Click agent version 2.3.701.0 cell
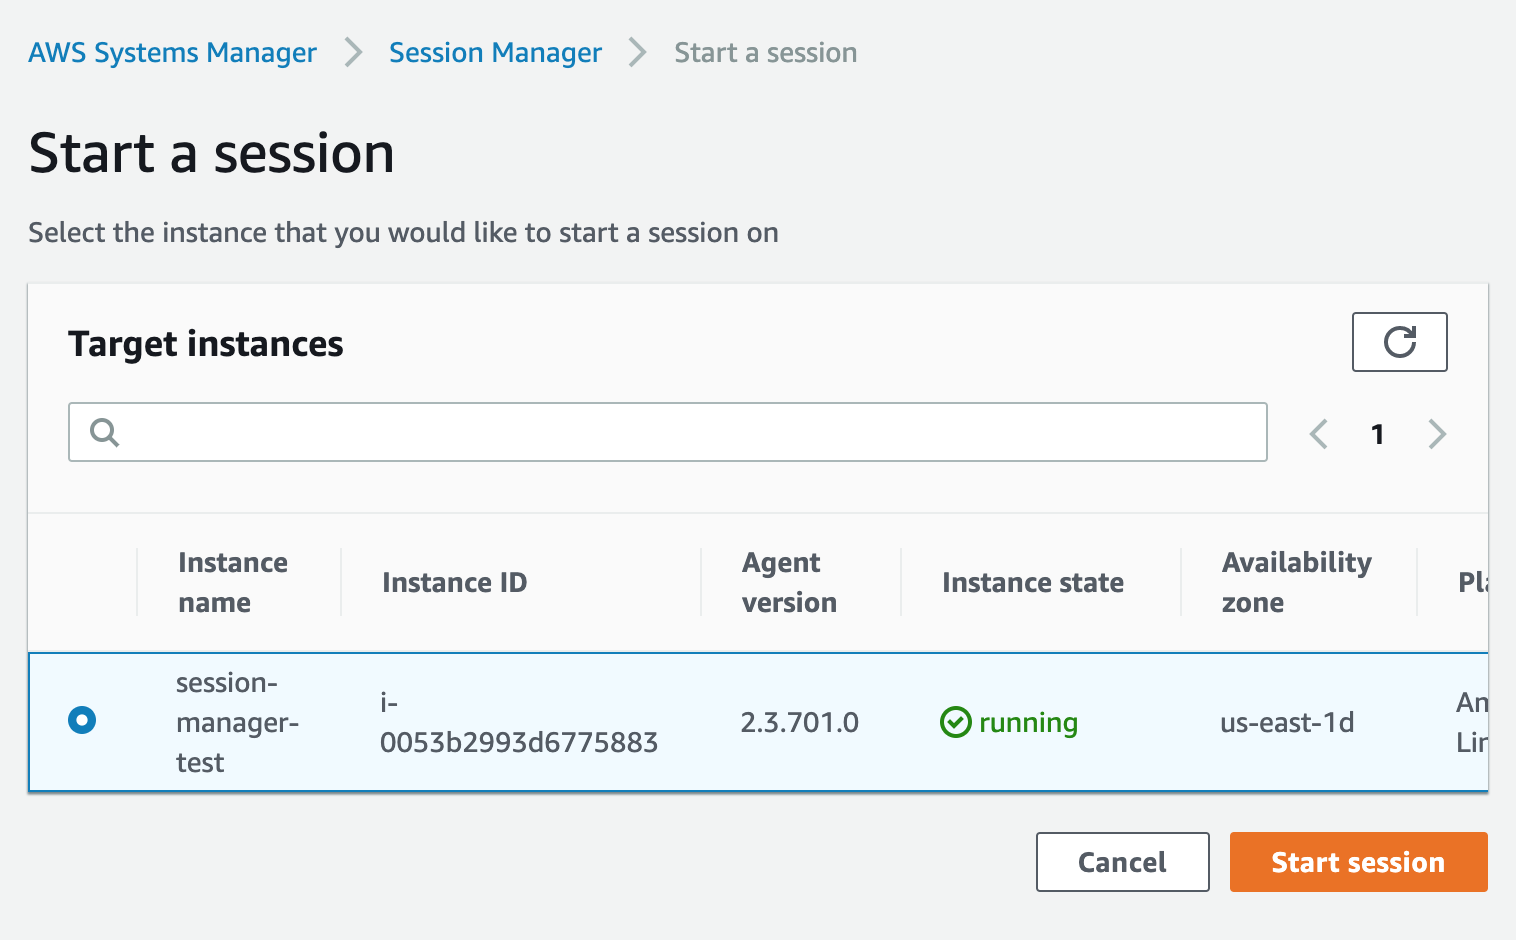1516x940 pixels. (799, 722)
